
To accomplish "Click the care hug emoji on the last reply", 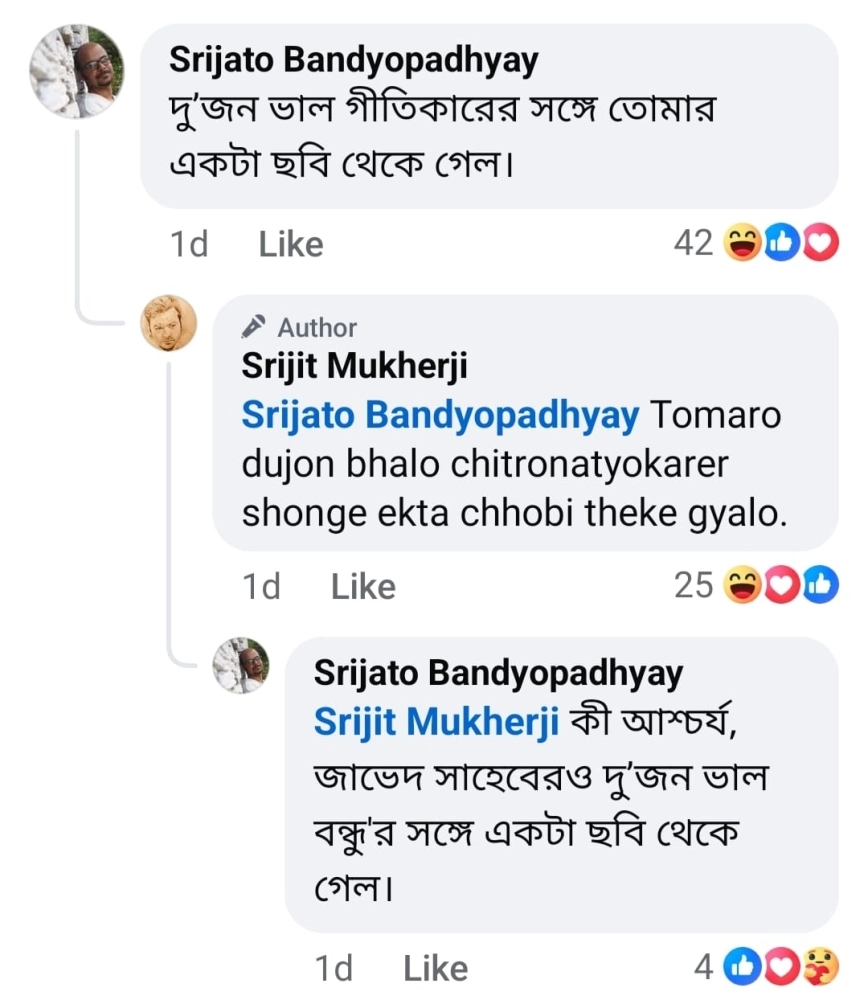I will (820, 967).
